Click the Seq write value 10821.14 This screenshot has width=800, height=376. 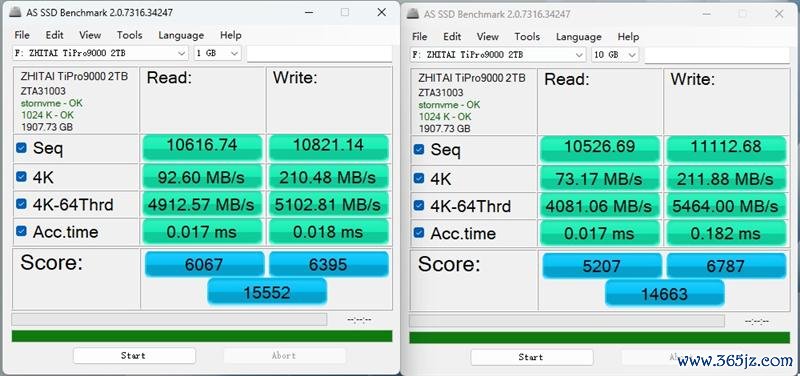(329, 146)
